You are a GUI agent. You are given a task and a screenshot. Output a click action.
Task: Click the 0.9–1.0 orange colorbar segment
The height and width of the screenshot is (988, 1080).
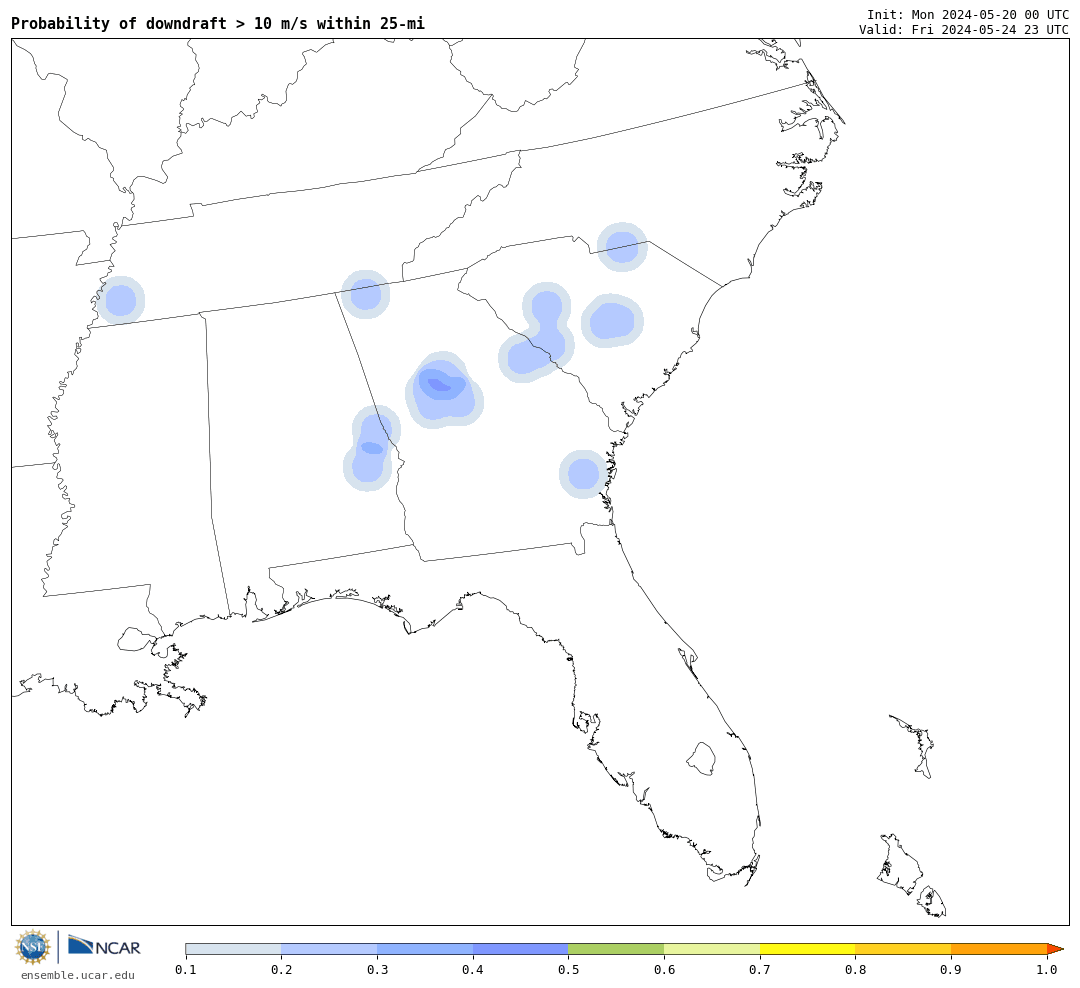pos(999,949)
